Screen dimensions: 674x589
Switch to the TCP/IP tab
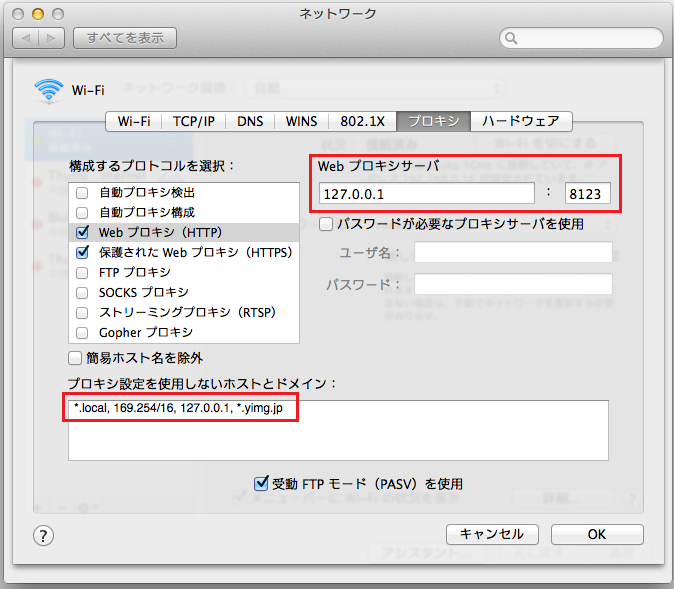click(193, 121)
